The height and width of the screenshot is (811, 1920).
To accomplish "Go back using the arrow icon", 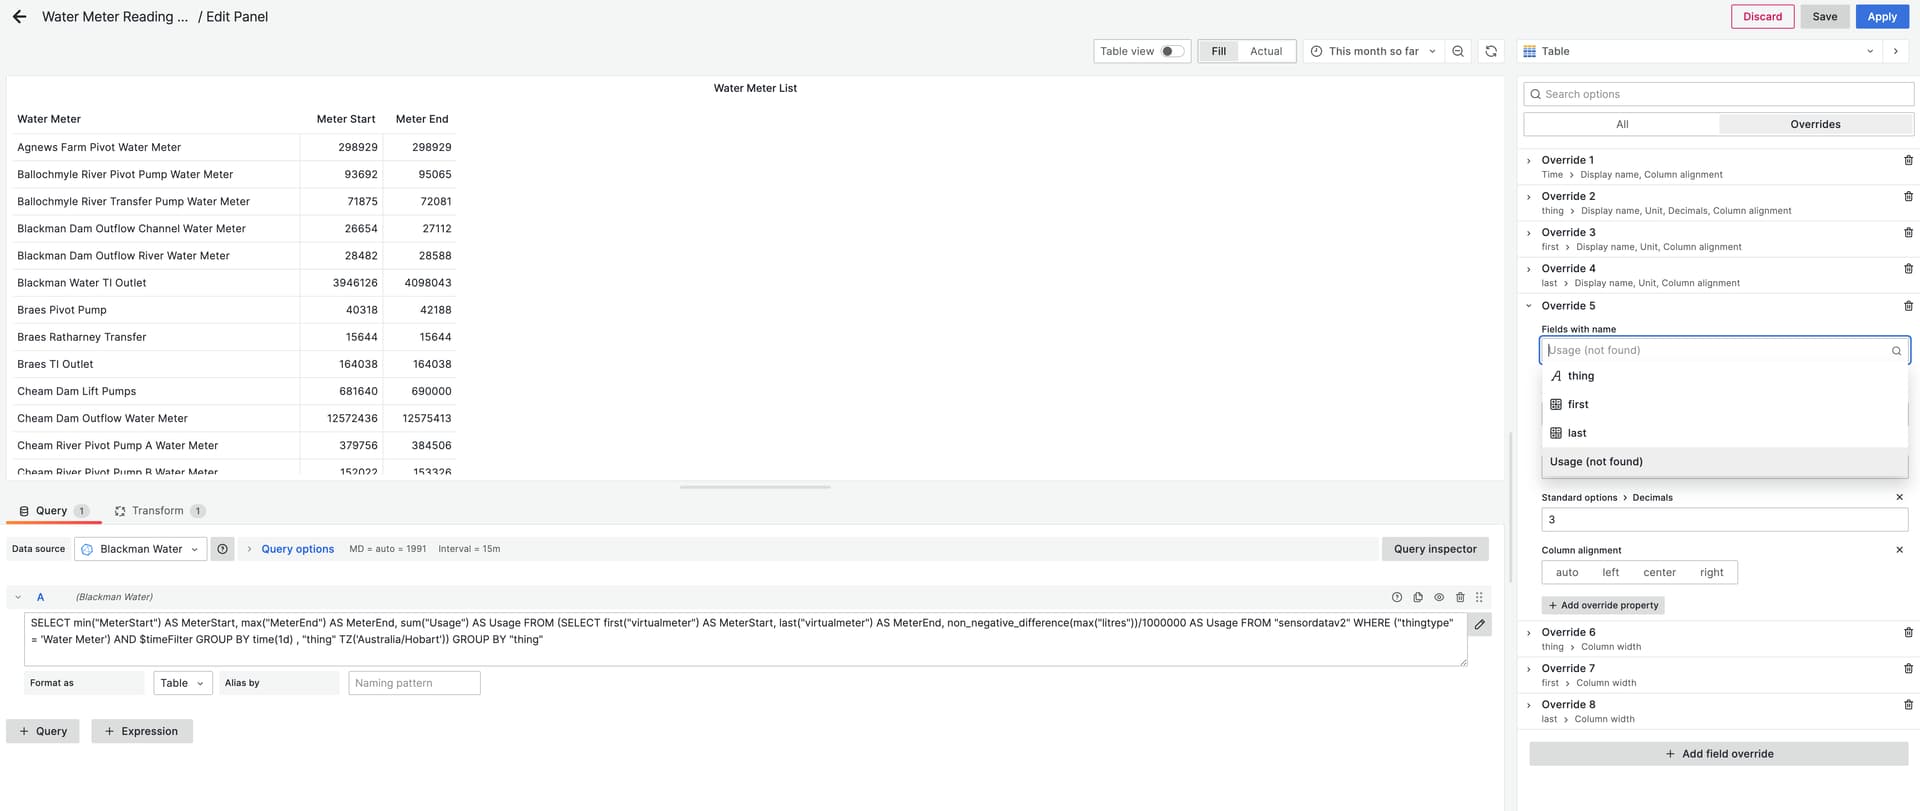I will point(19,17).
